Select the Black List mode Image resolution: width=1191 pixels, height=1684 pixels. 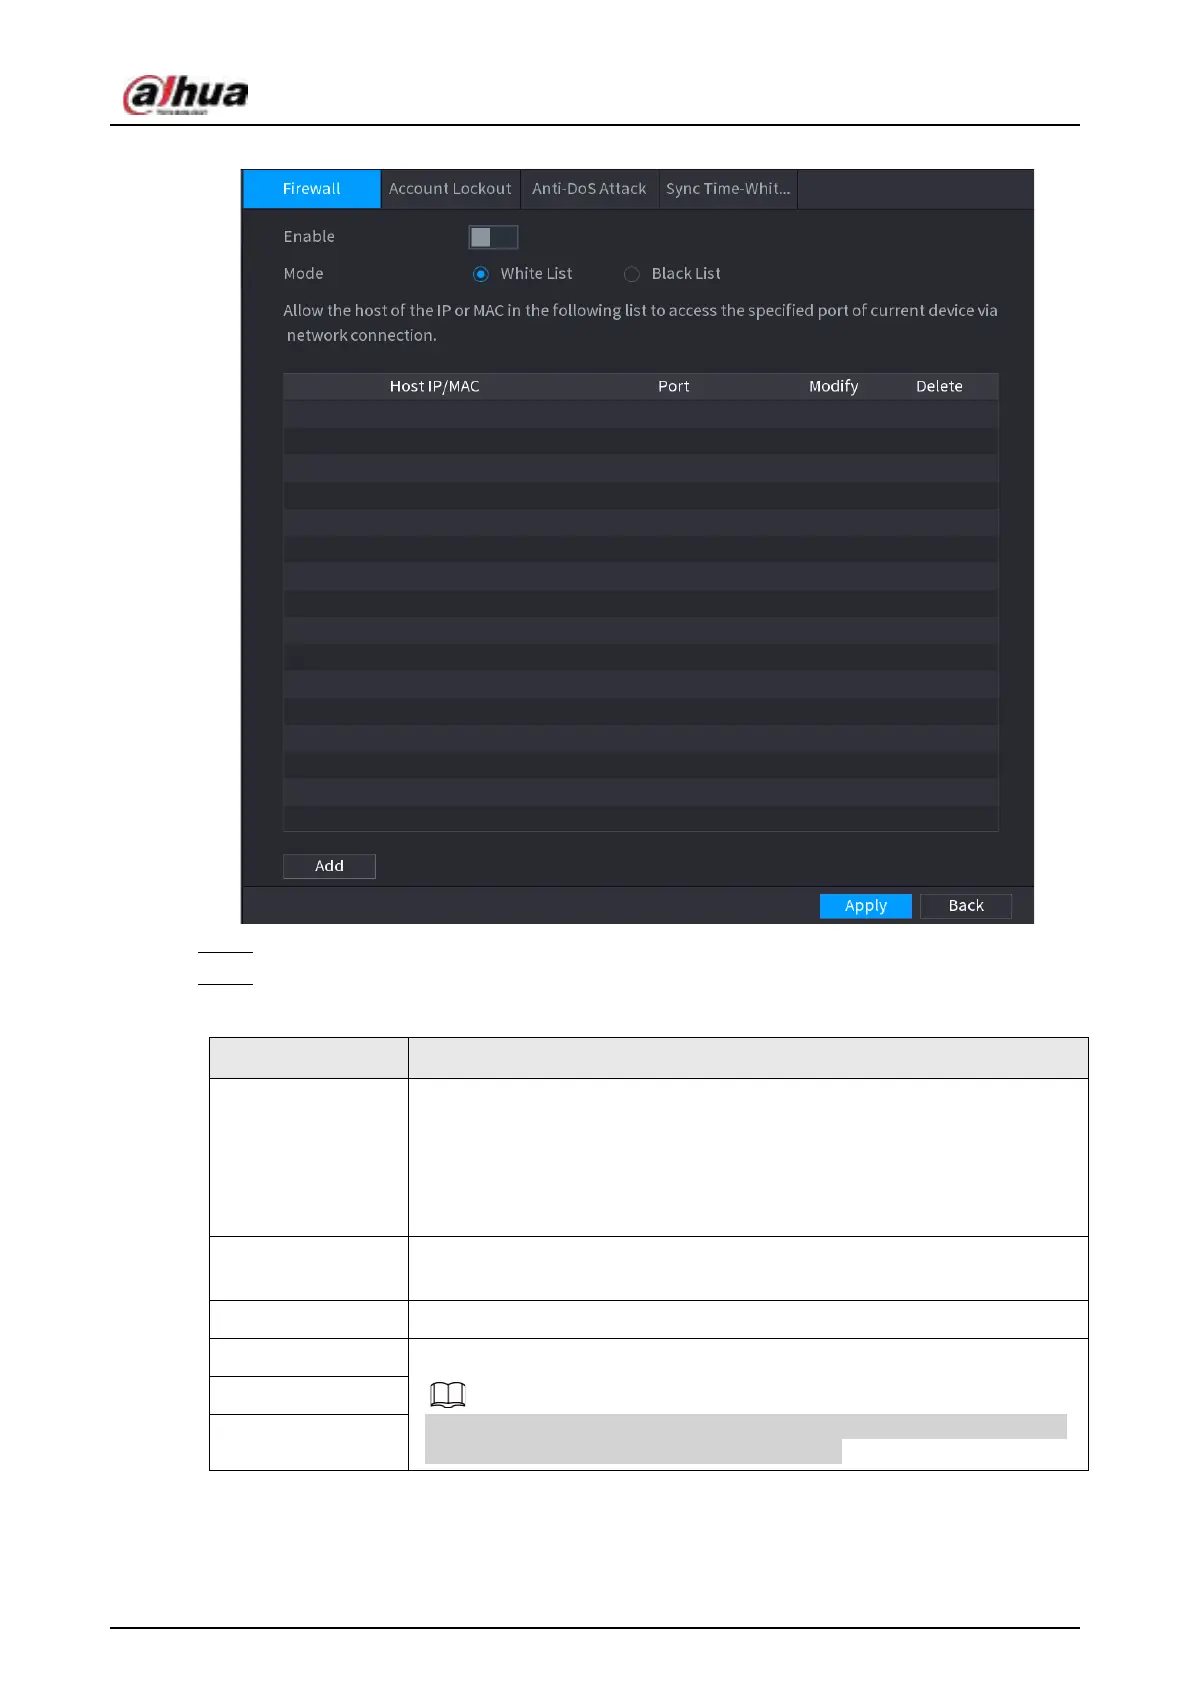coord(632,274)
